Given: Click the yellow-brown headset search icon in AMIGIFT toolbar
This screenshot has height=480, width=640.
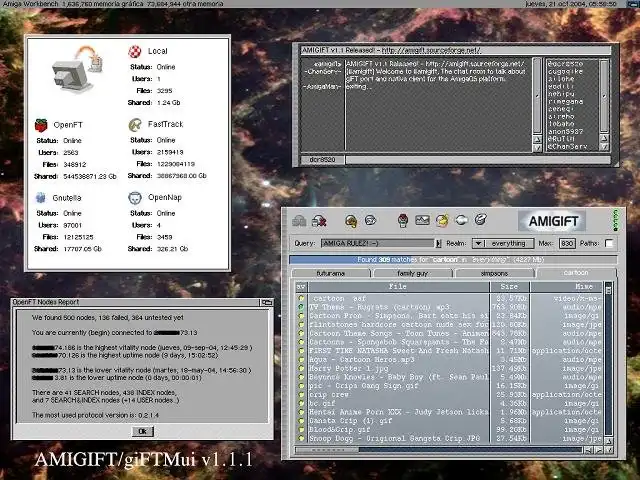Looking at the screenshot, I should tap(351, 221).
